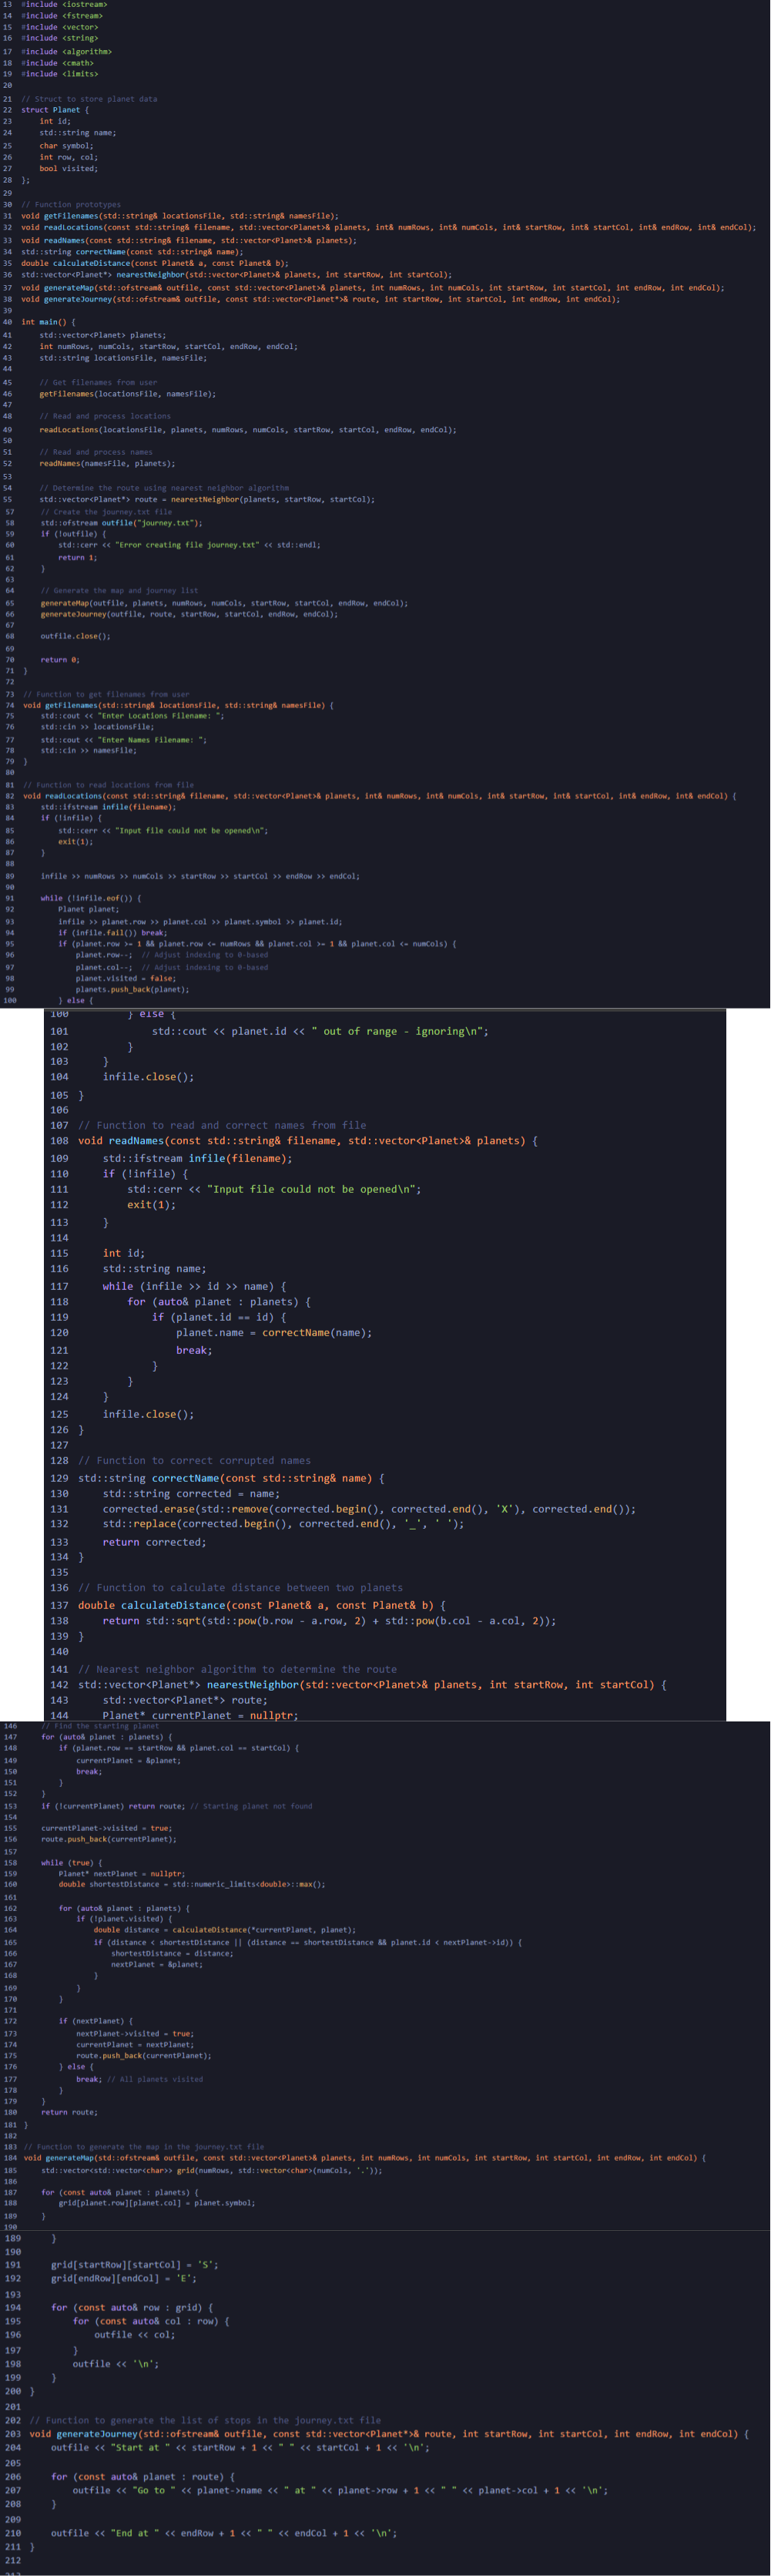Screen dimensions: 771x2576
Task: Click the "std::cin >> namesFile;" line
Action: (x=88, y=750)
